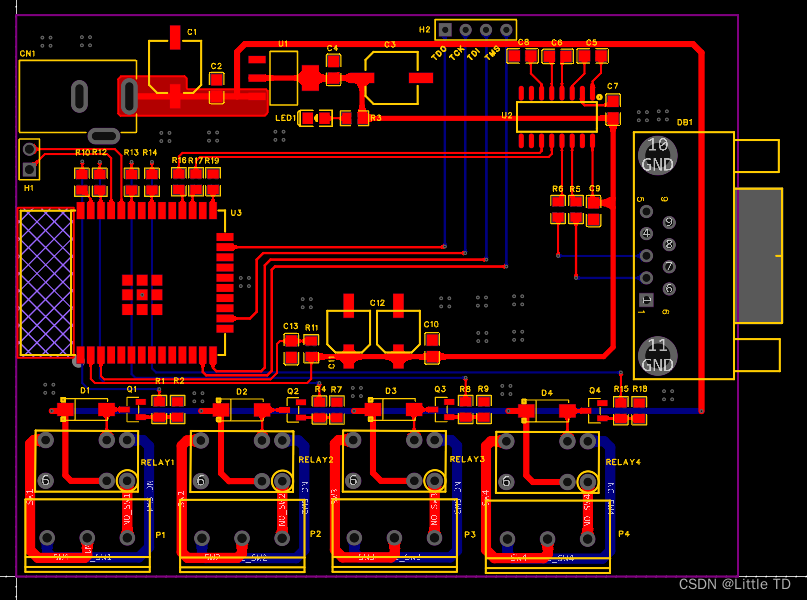Click the R13 resistor label
Screen dimensions: 807x600
click(131, 152)
